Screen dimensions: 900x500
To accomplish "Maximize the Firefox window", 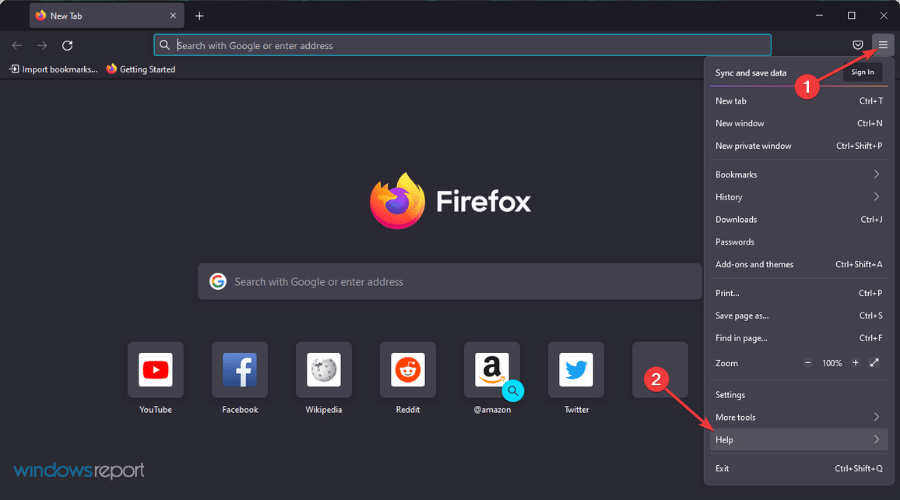I will tap(851, 15).
